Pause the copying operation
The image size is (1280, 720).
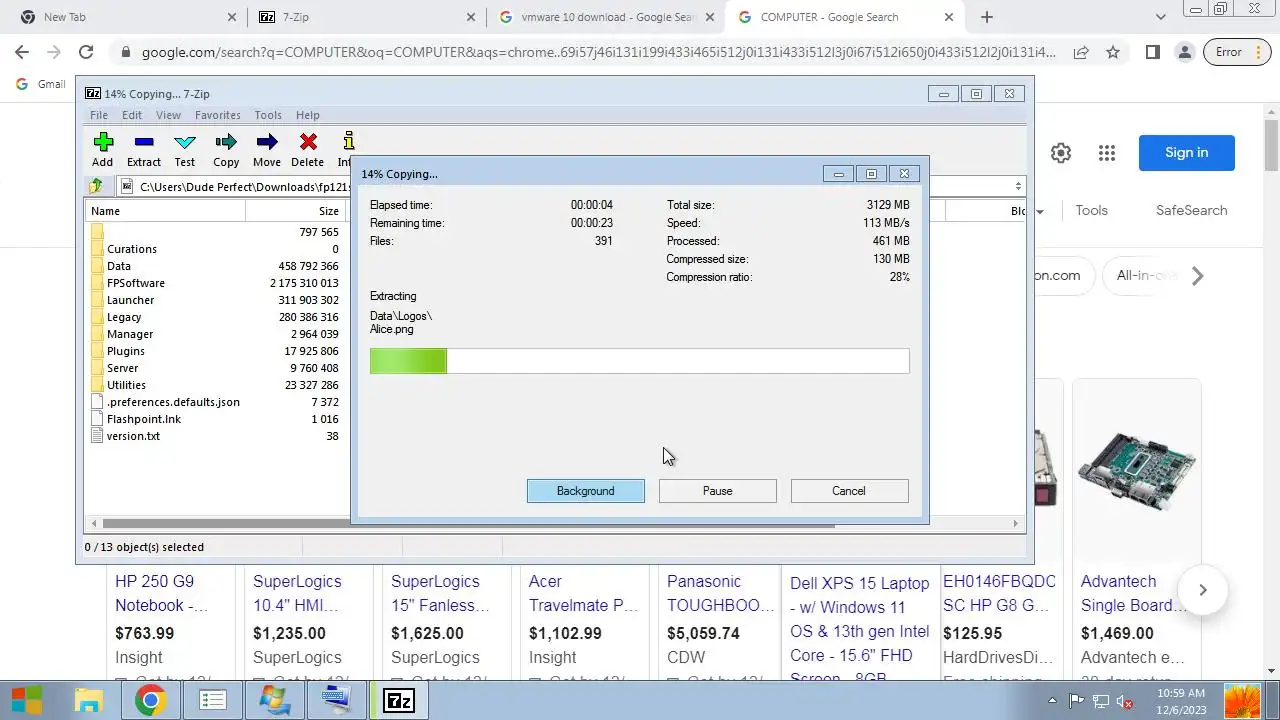[x=718, y=491]
